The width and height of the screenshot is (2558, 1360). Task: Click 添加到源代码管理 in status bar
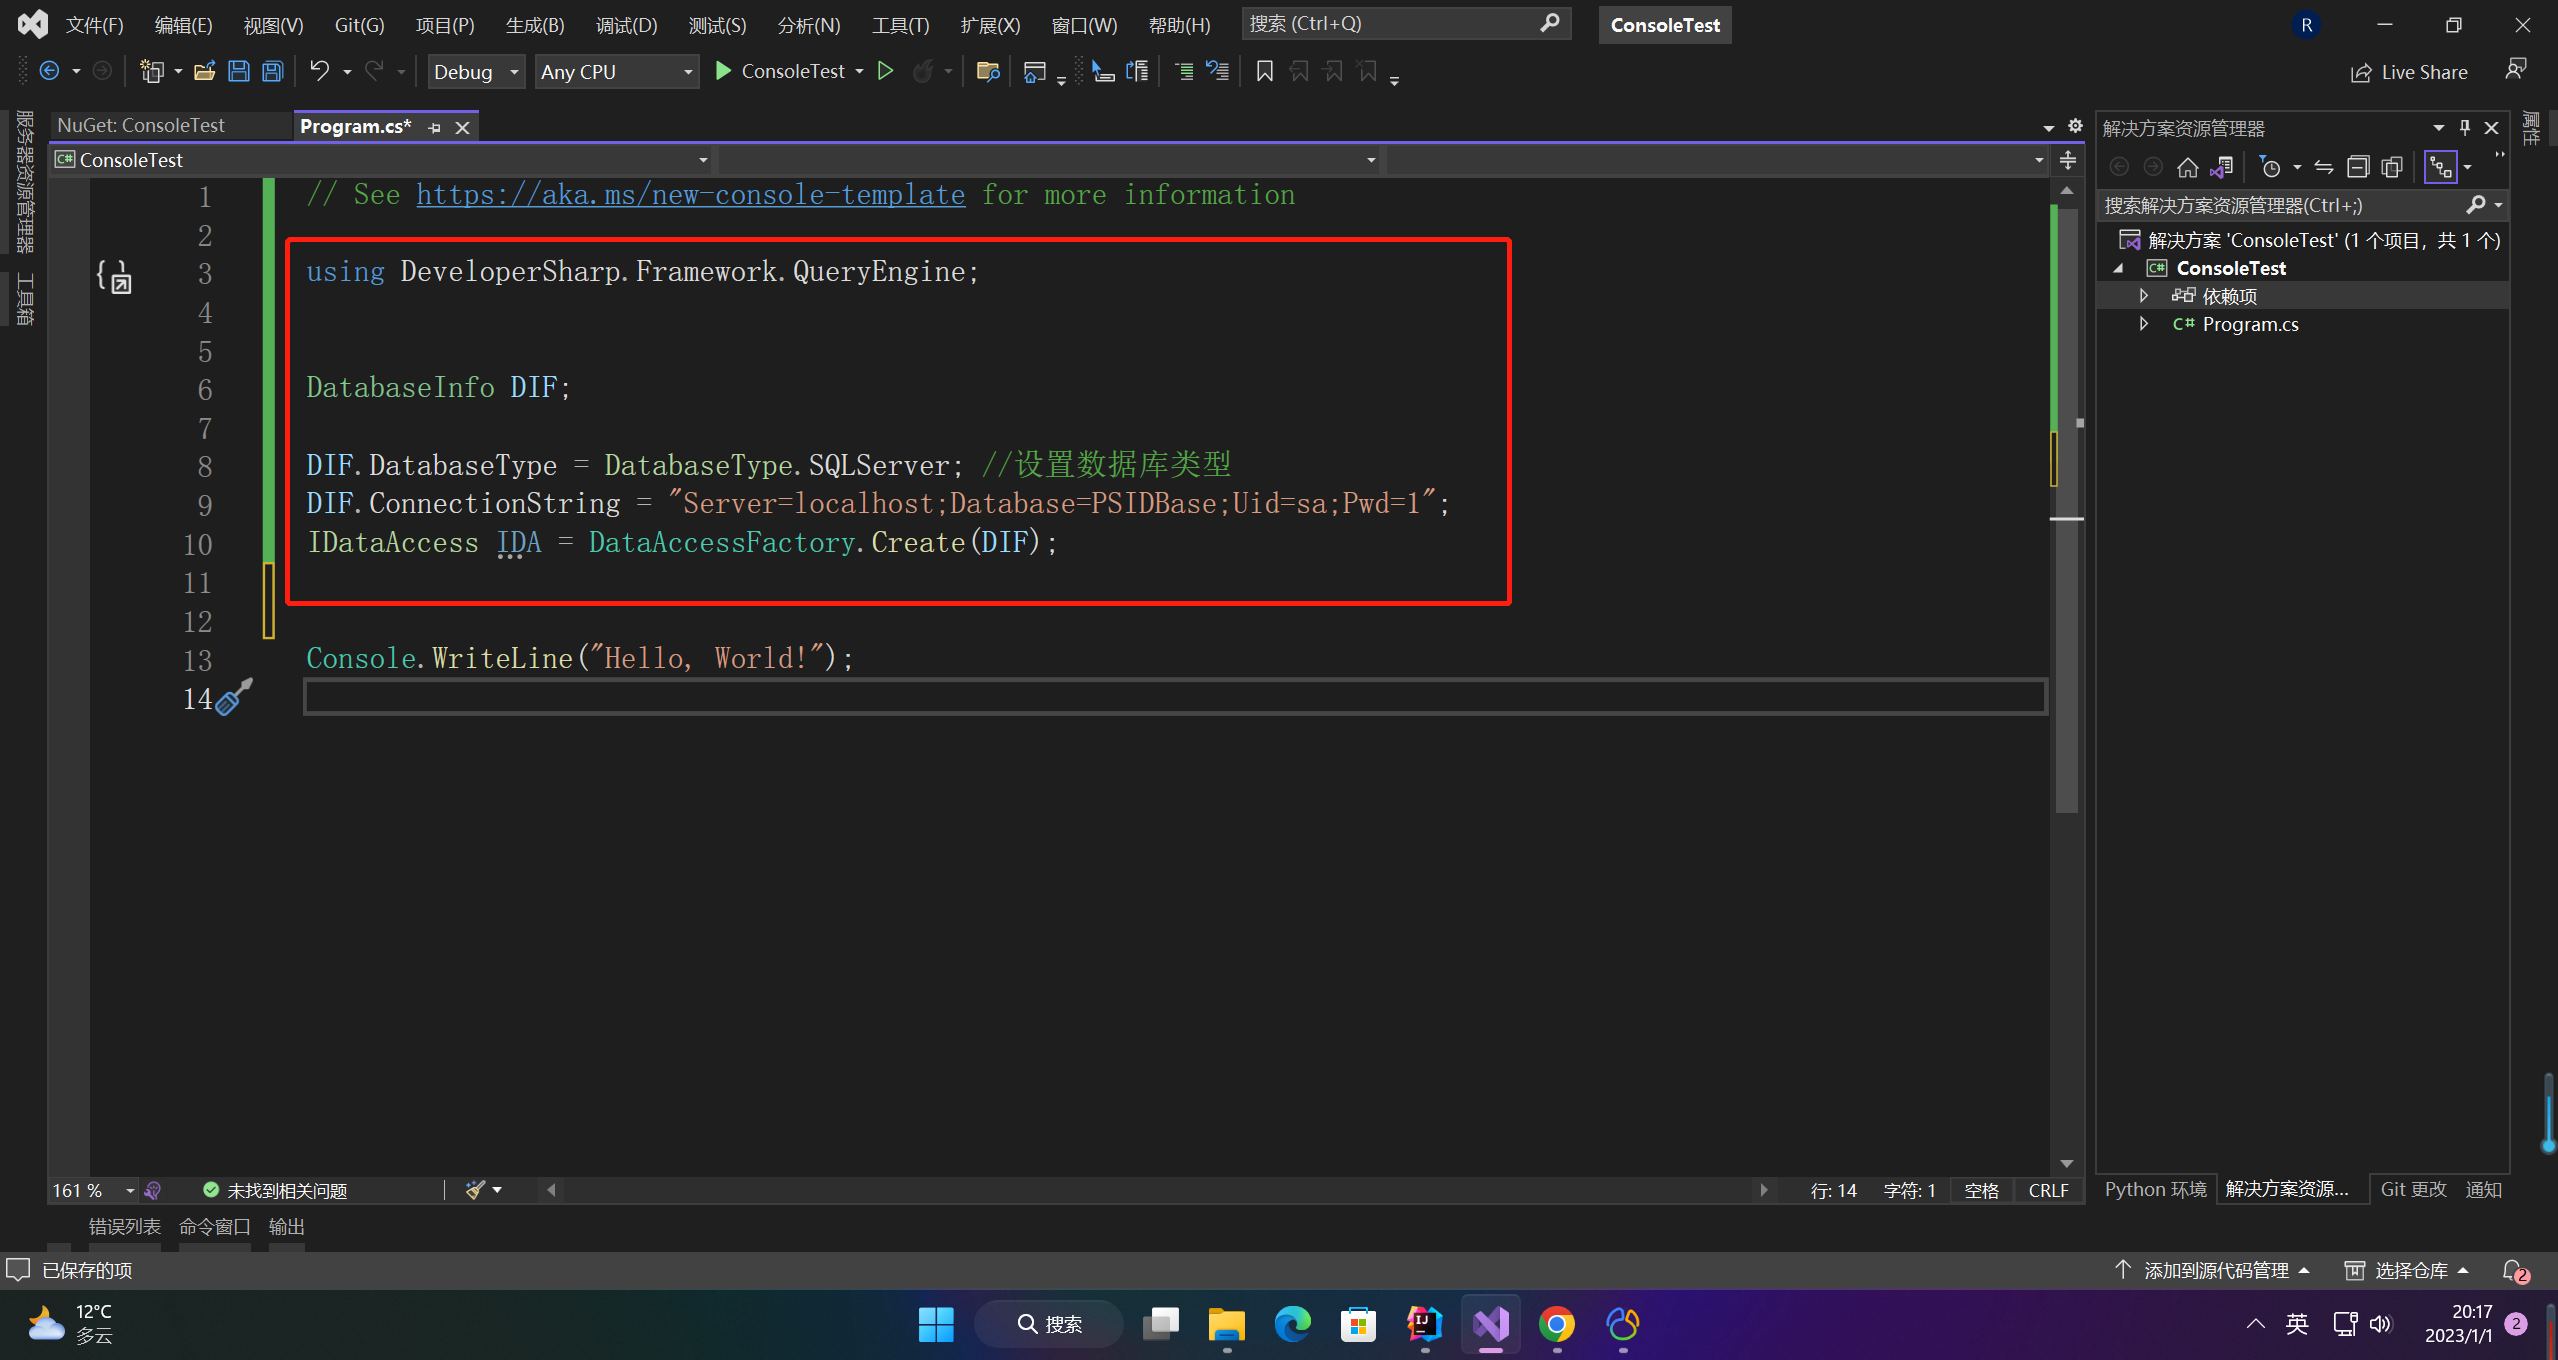pos(2212,1270)
